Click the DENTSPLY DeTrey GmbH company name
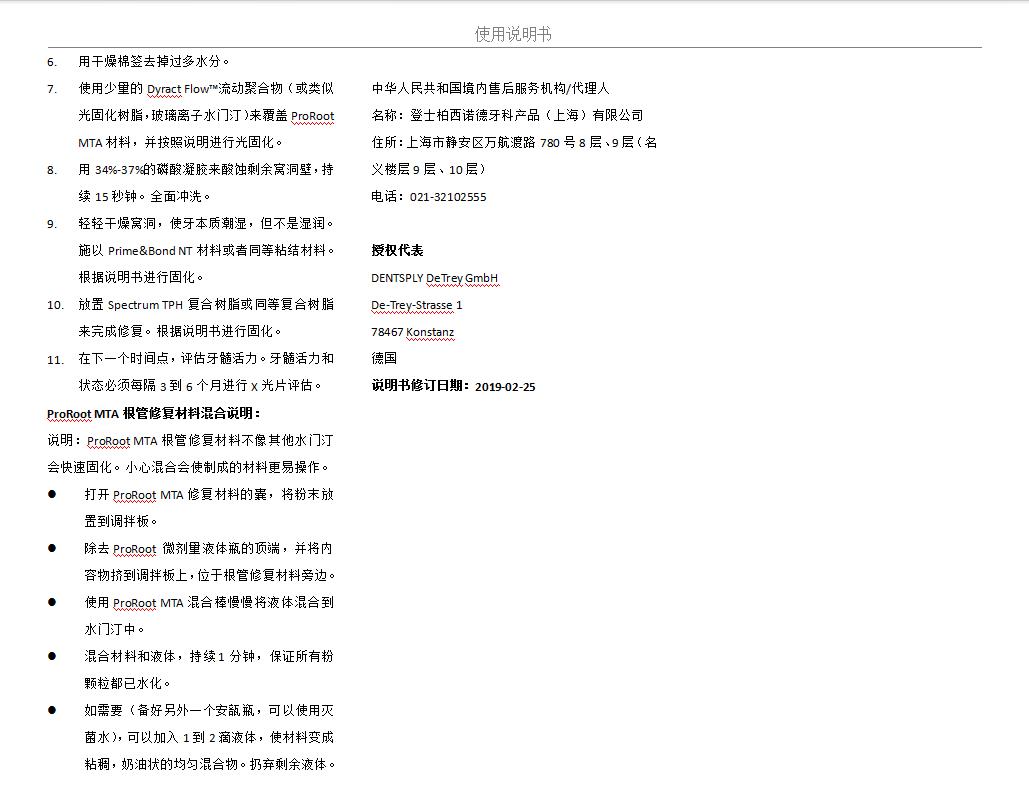This screenshot has height=785, width=1029. pyautogui.click(x=434, y=278)
